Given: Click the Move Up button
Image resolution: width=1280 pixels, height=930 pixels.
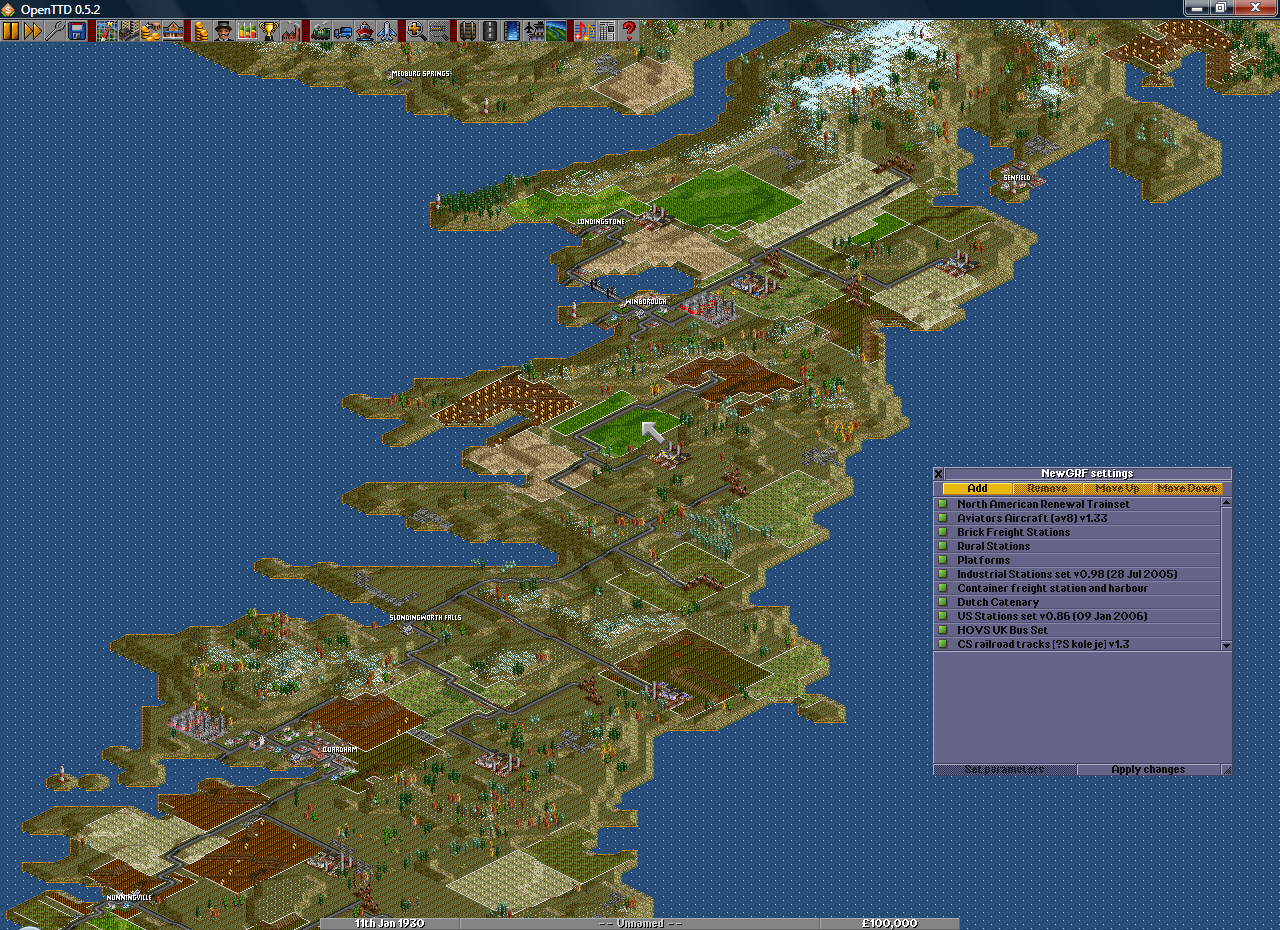Looking at the screenshot, I should [x=1117, y=488].
